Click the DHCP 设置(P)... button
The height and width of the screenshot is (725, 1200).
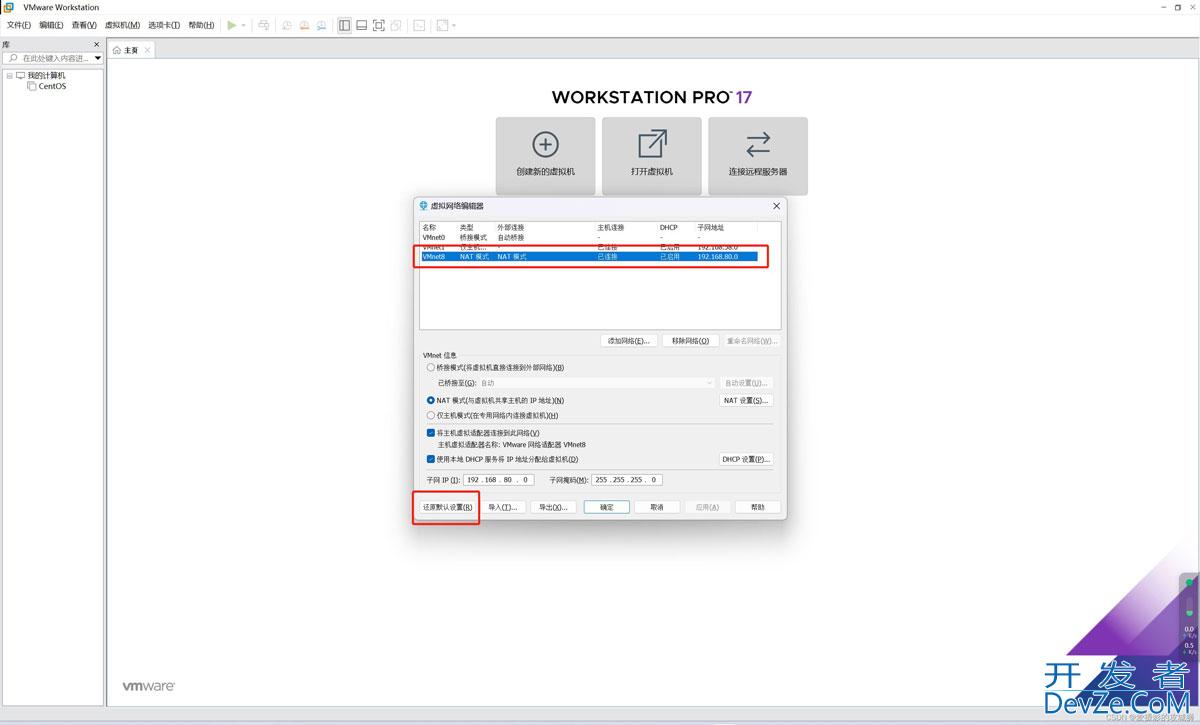746,459
